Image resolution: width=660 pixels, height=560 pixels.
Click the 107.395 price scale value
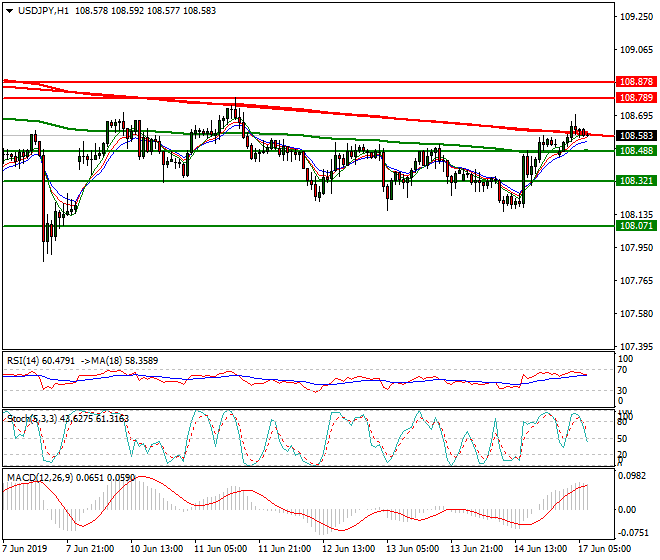(636, 347)
